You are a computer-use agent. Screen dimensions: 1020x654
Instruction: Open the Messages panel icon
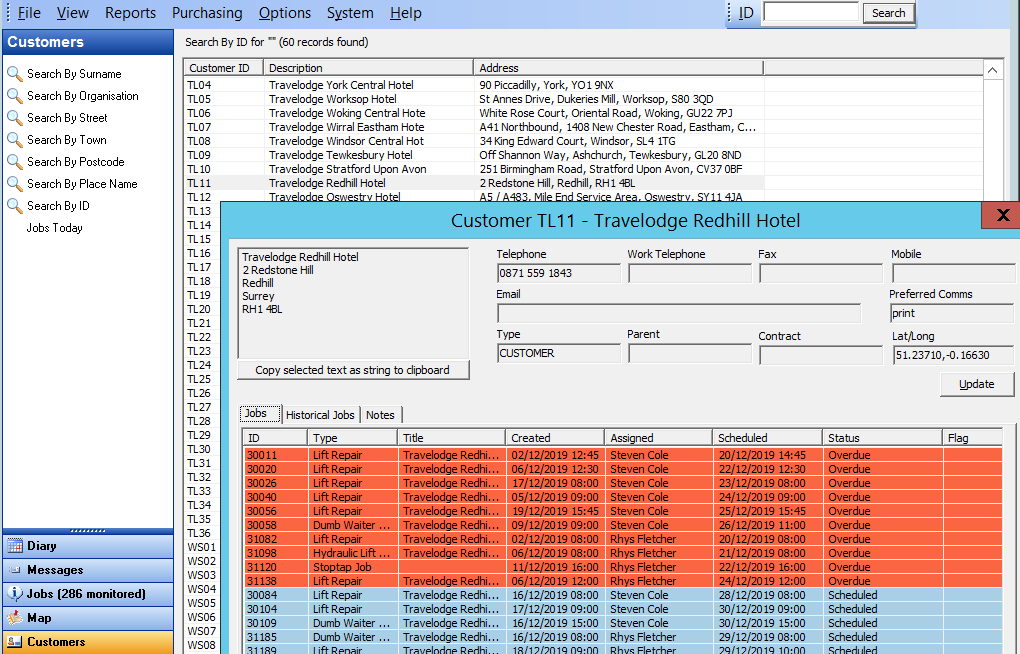(x=15, y=570)
